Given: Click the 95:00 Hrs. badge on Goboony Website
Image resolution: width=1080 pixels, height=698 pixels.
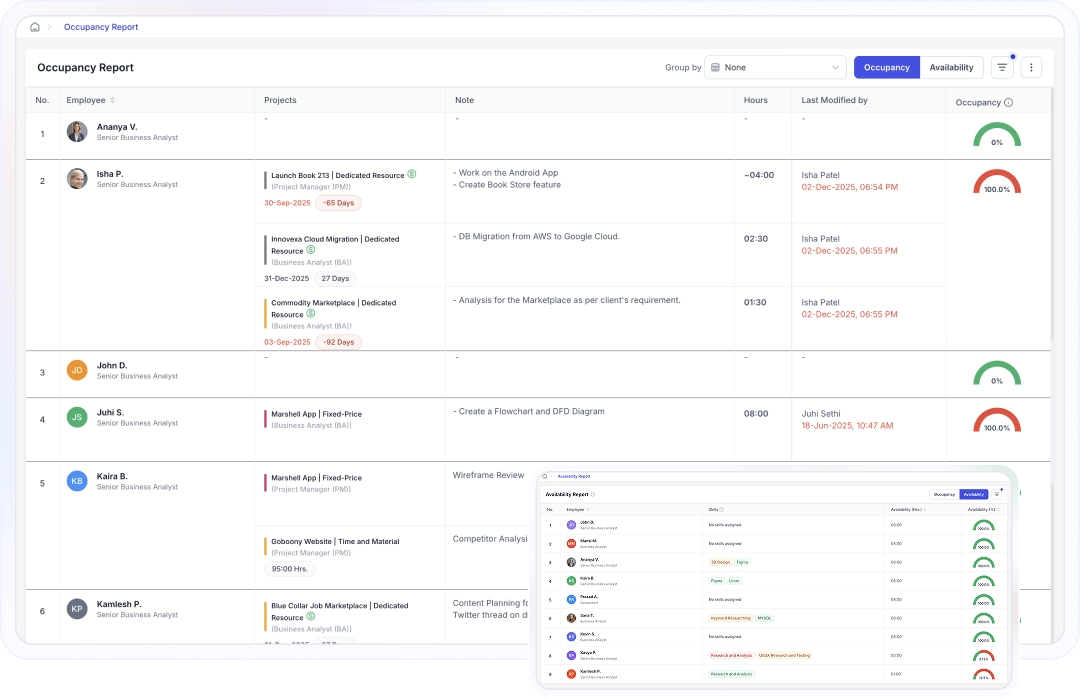Looking at the screenshot, I should (x=289, y=569).
